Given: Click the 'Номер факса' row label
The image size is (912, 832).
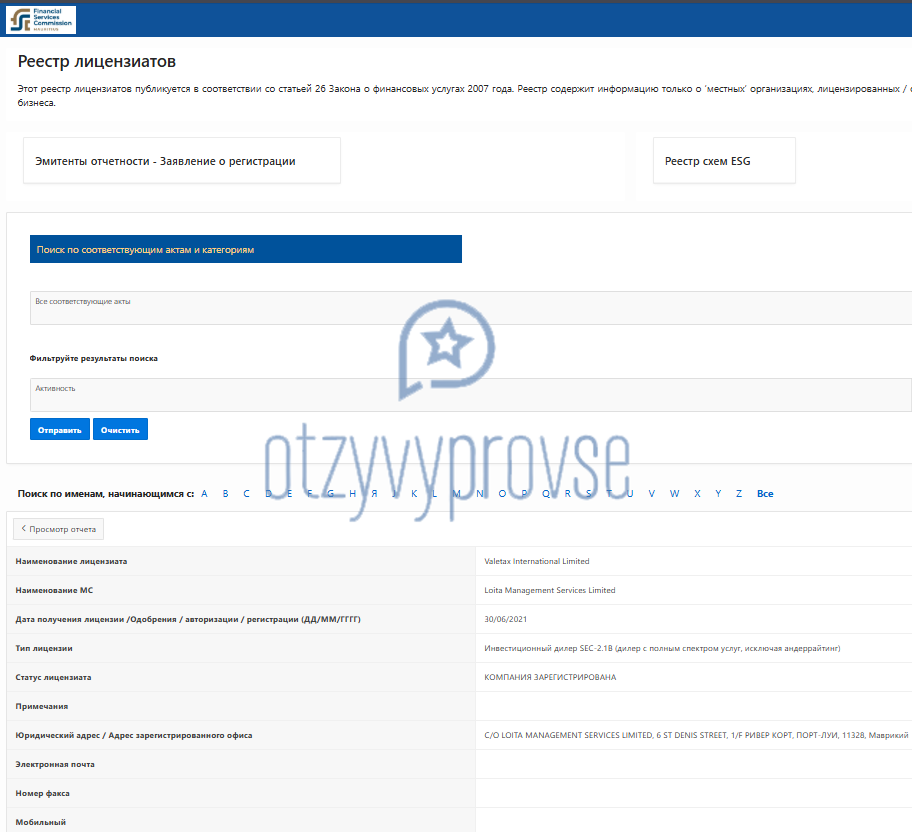Looking at the screenshot, I should 42,794.
